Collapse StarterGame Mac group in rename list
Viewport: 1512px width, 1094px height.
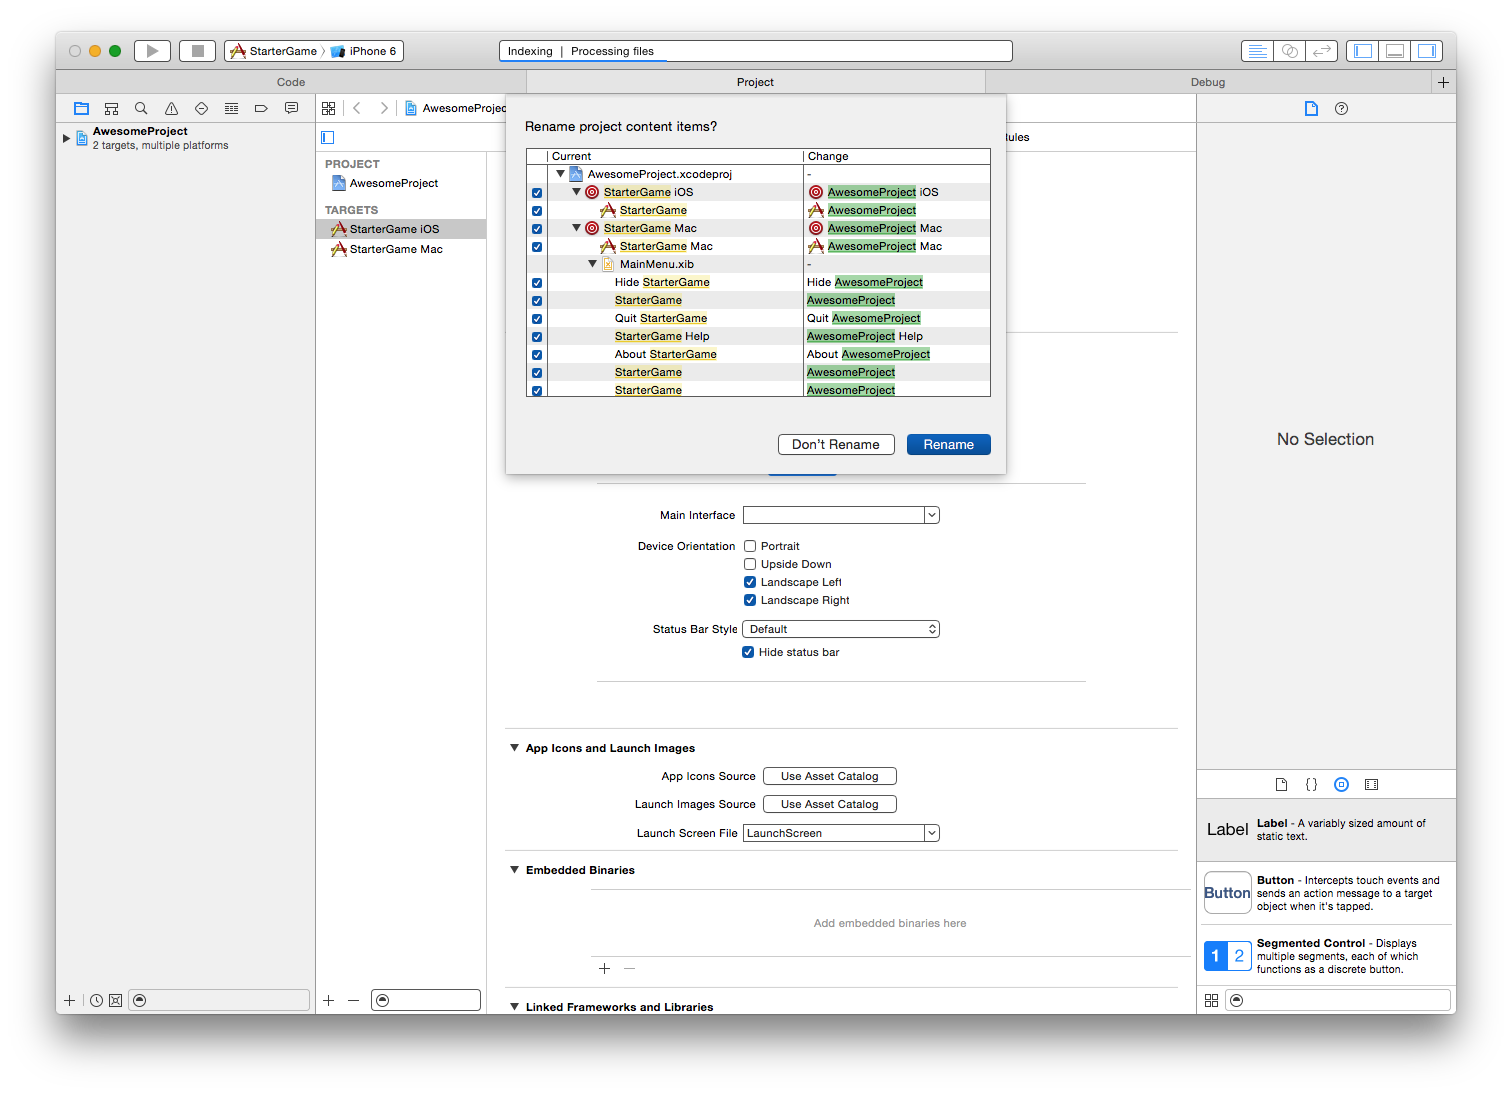tap(576, 228)
